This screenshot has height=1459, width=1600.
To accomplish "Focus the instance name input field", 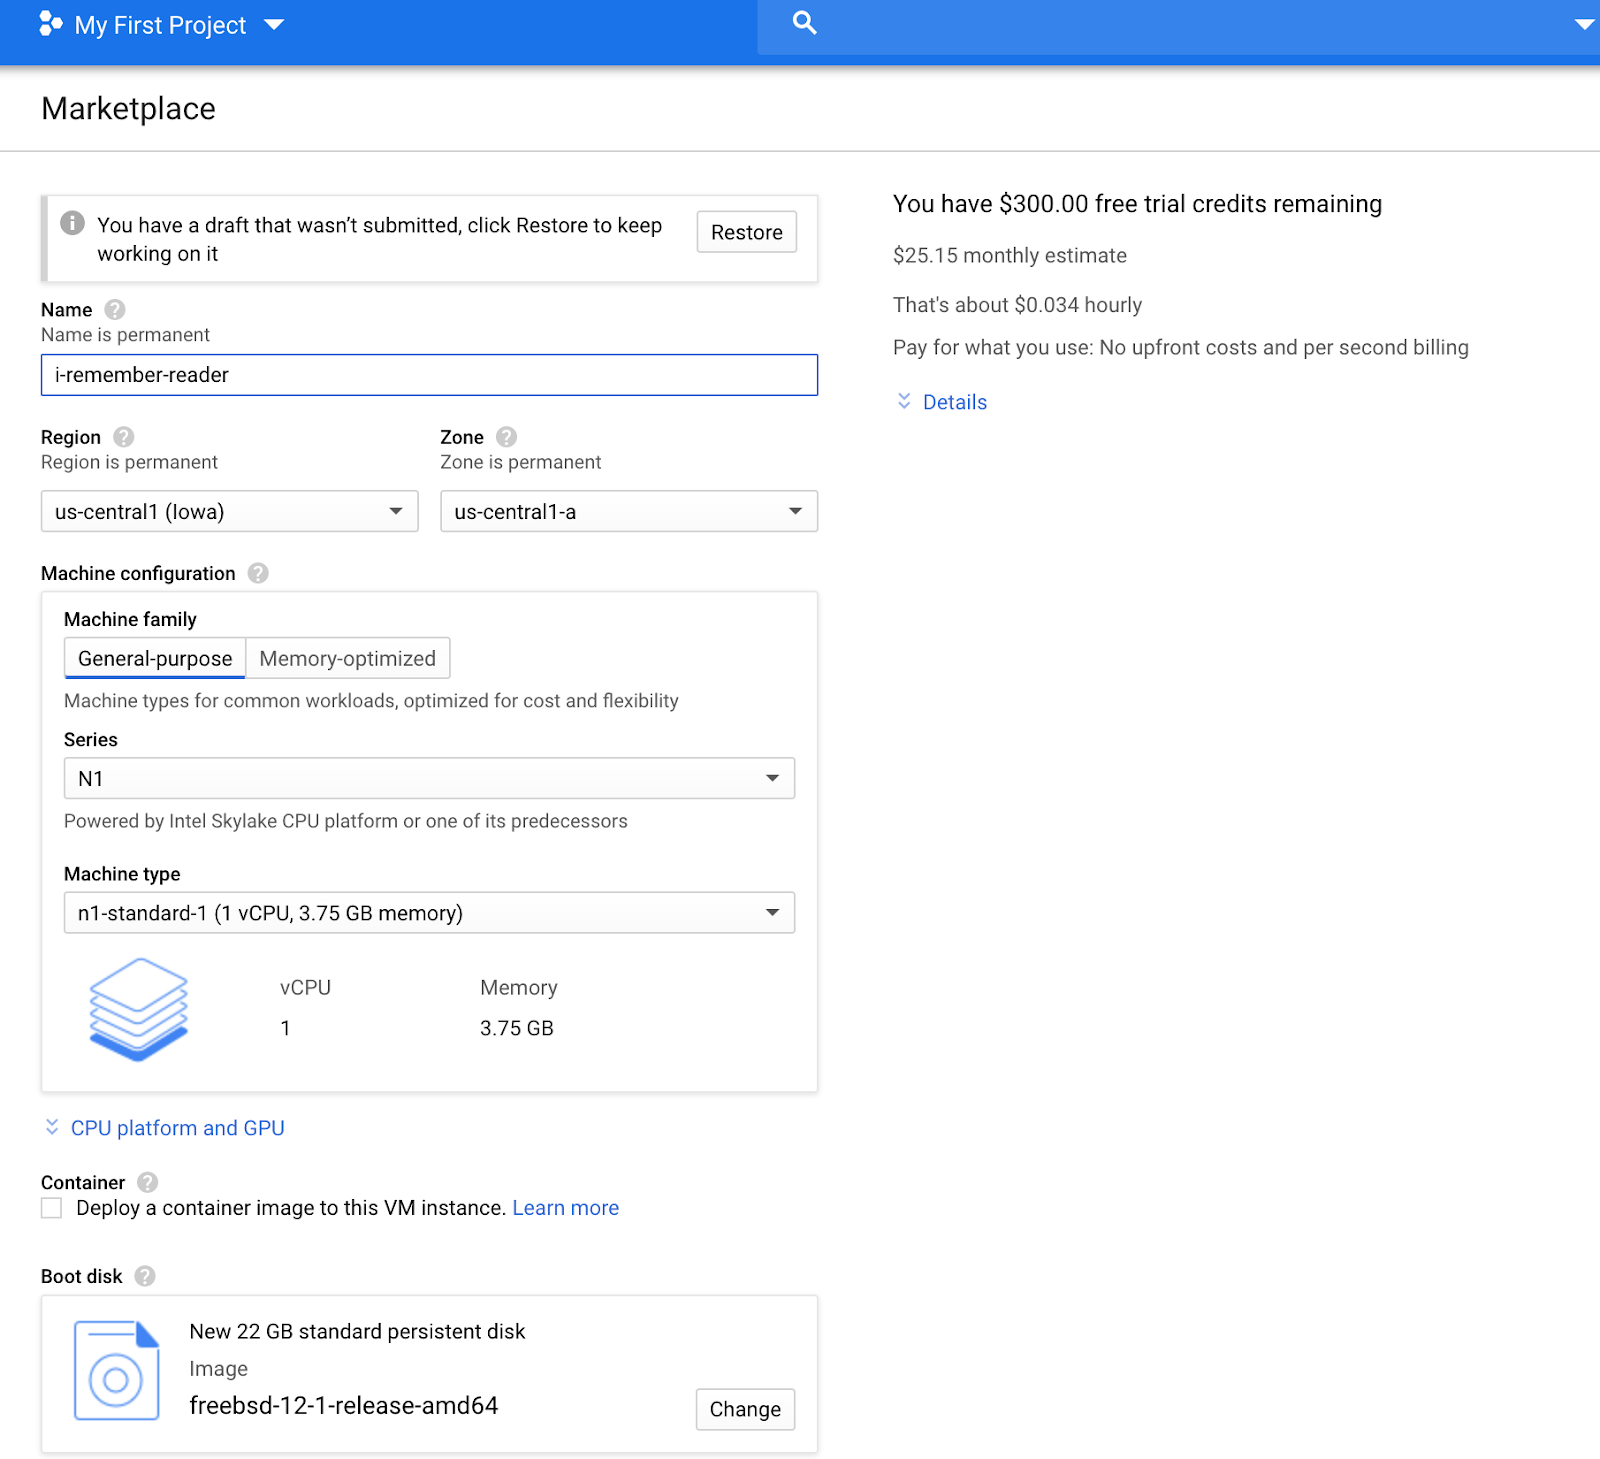I will [429, 375].
